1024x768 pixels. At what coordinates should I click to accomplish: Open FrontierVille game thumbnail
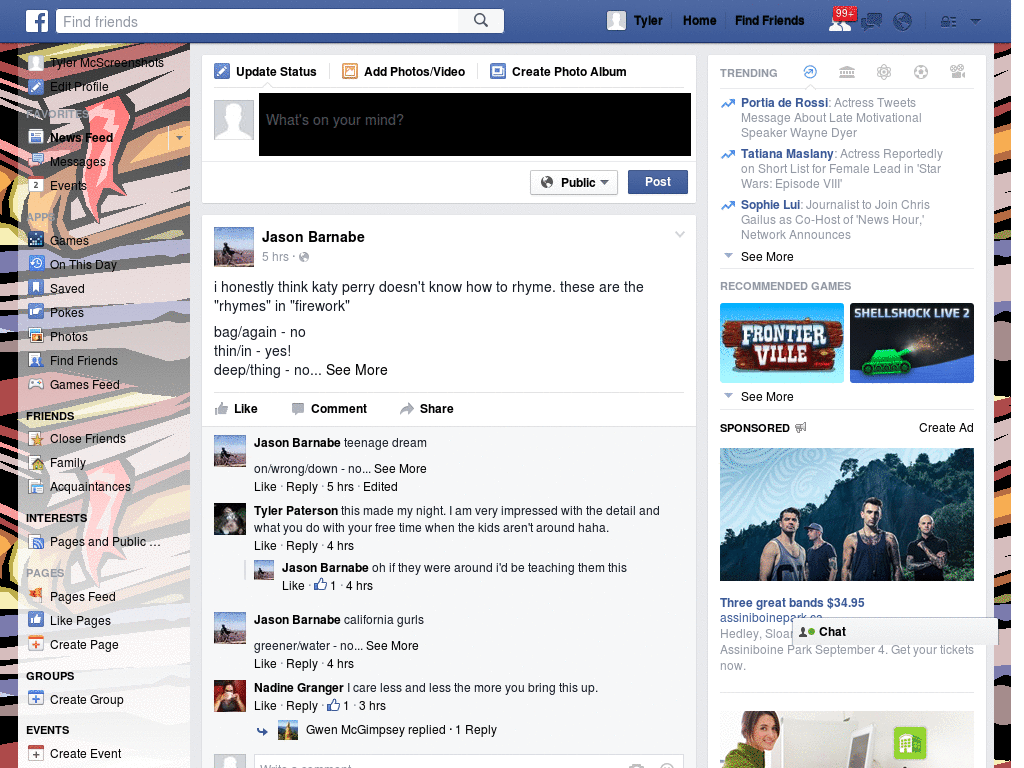point(782,343)
